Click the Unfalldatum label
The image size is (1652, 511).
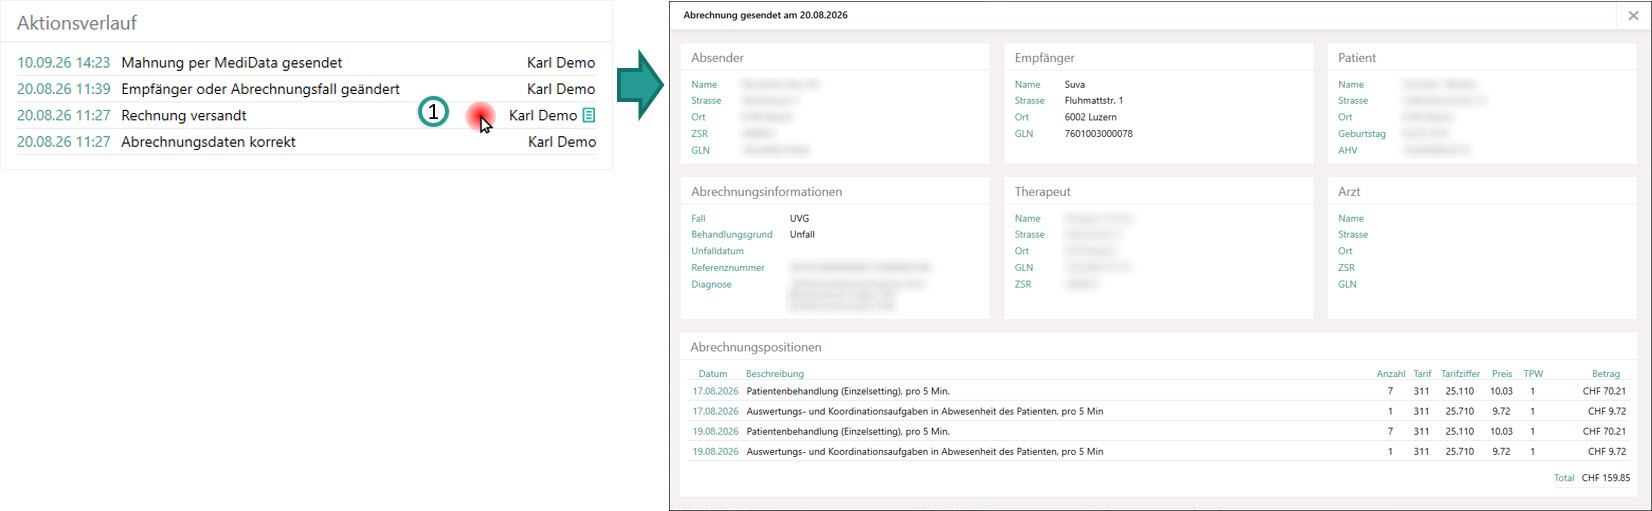coord(718,252)
